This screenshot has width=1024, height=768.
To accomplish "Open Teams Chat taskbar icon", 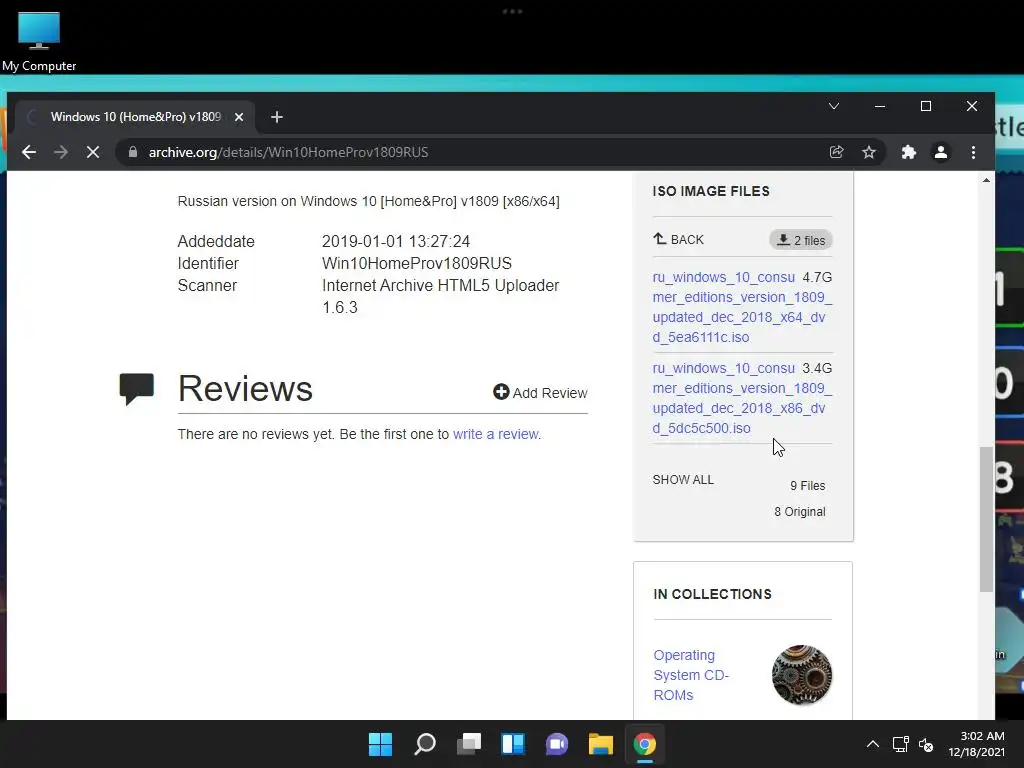I will [x=557, y=744].
